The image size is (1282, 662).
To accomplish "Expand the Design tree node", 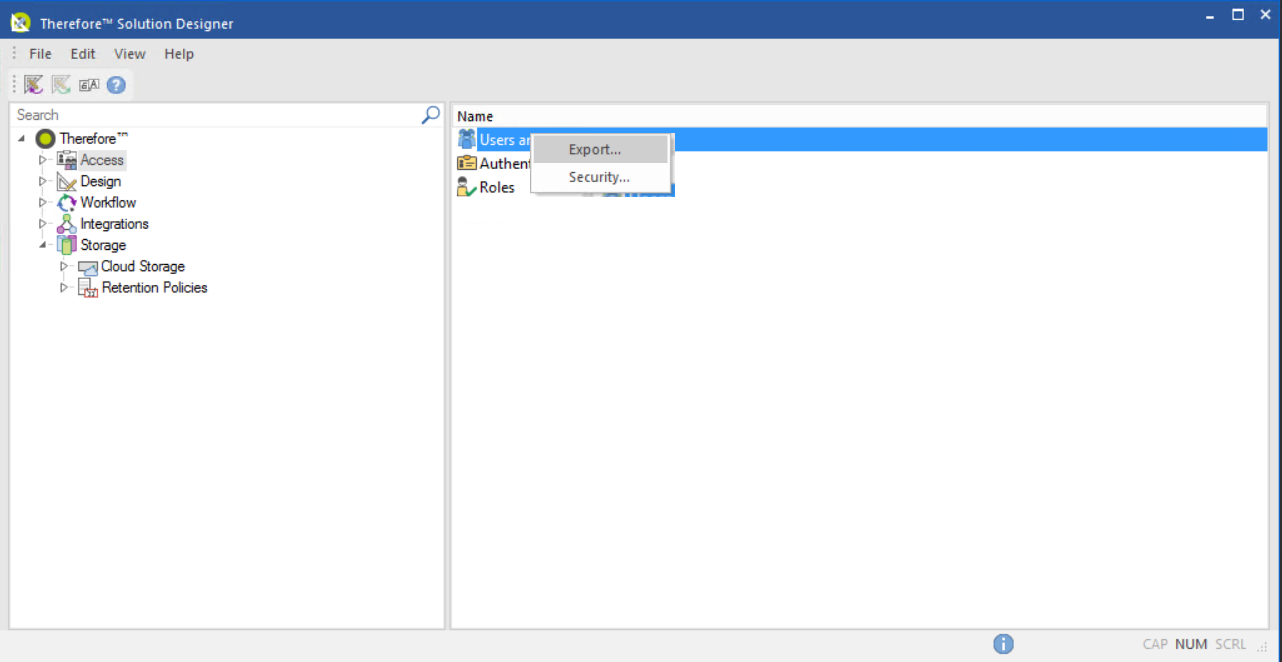I will (x=43, y=182).
